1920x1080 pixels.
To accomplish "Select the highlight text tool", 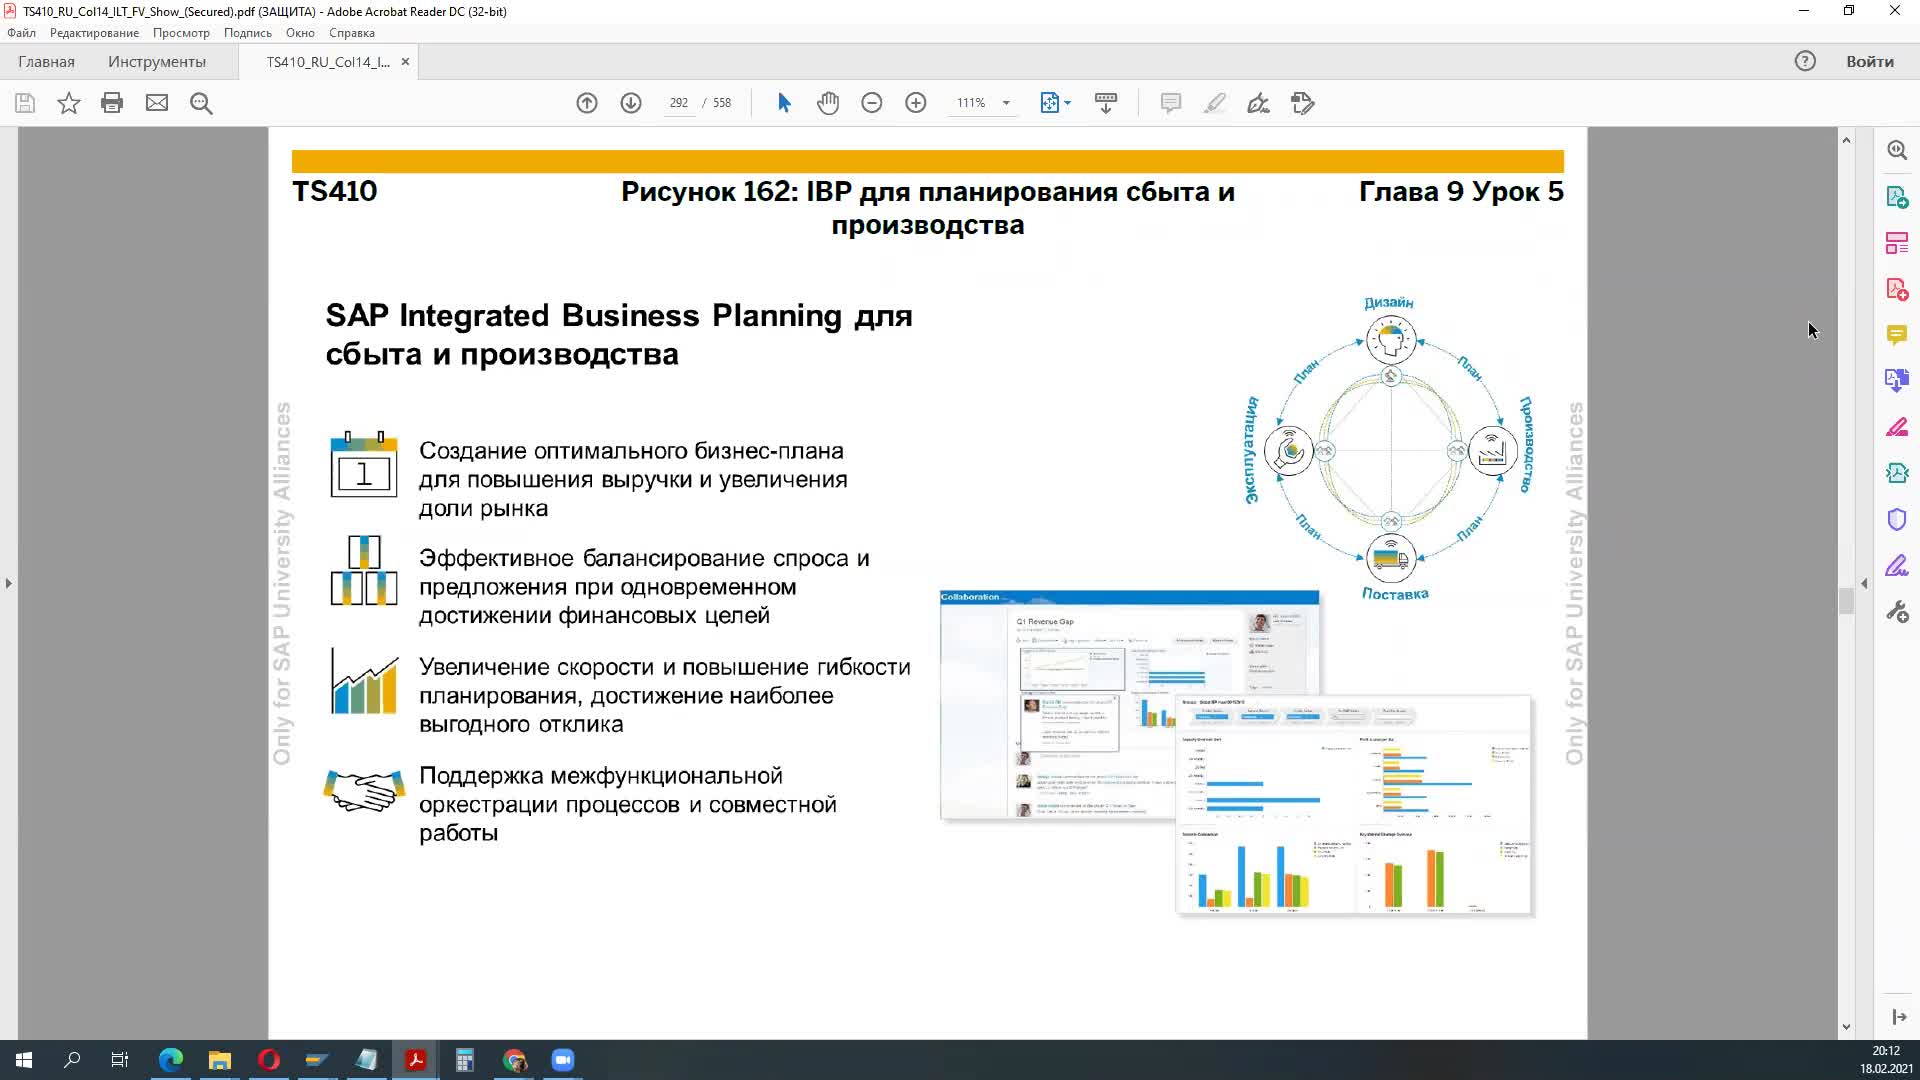I will coord(1215,103).
